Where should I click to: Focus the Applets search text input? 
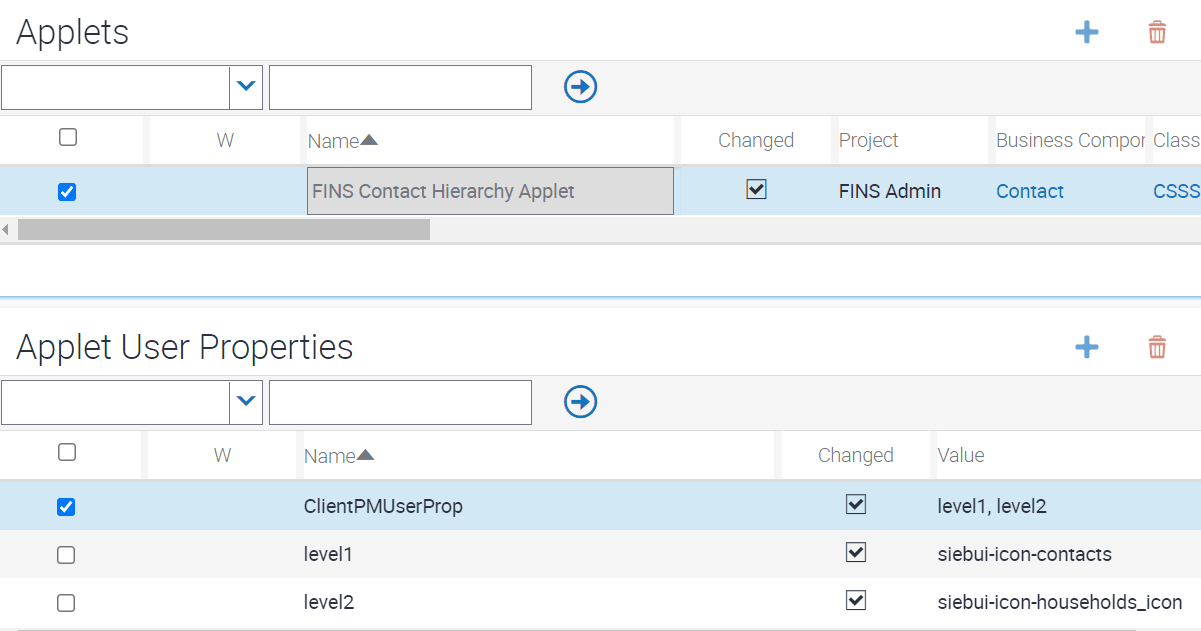coord(400,88)
